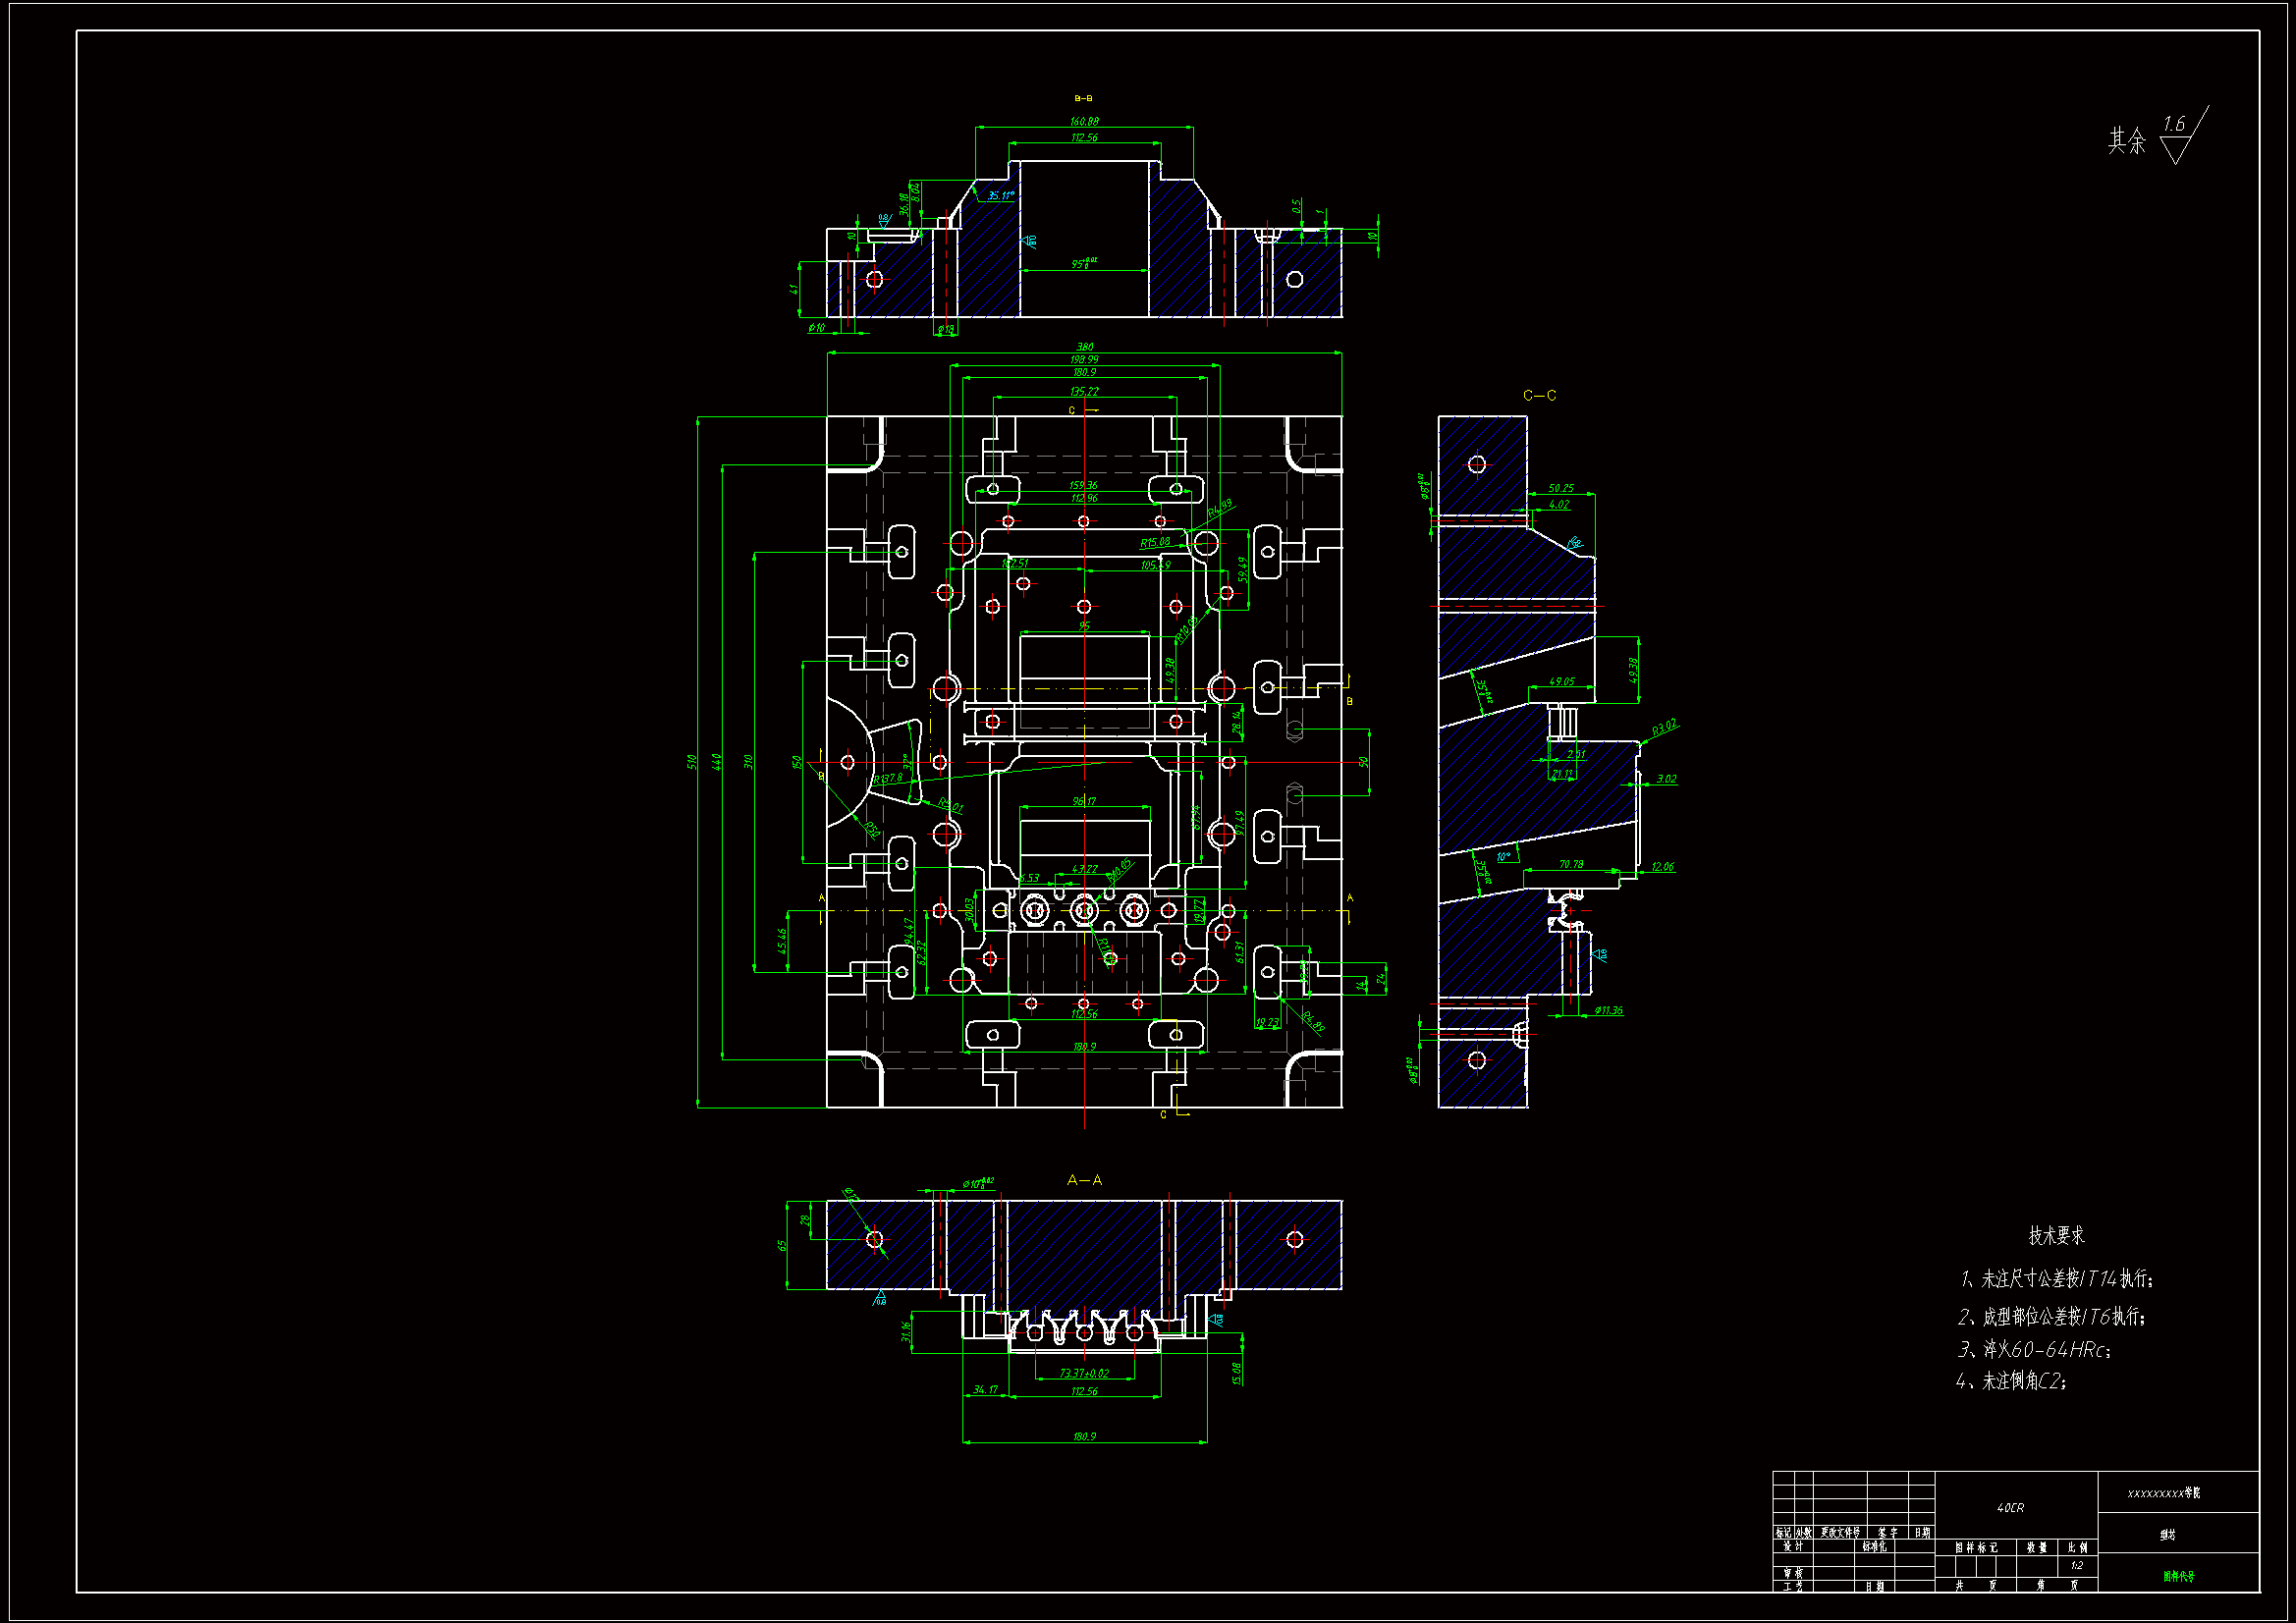Click the B-B section title text

pos(1083,98)
